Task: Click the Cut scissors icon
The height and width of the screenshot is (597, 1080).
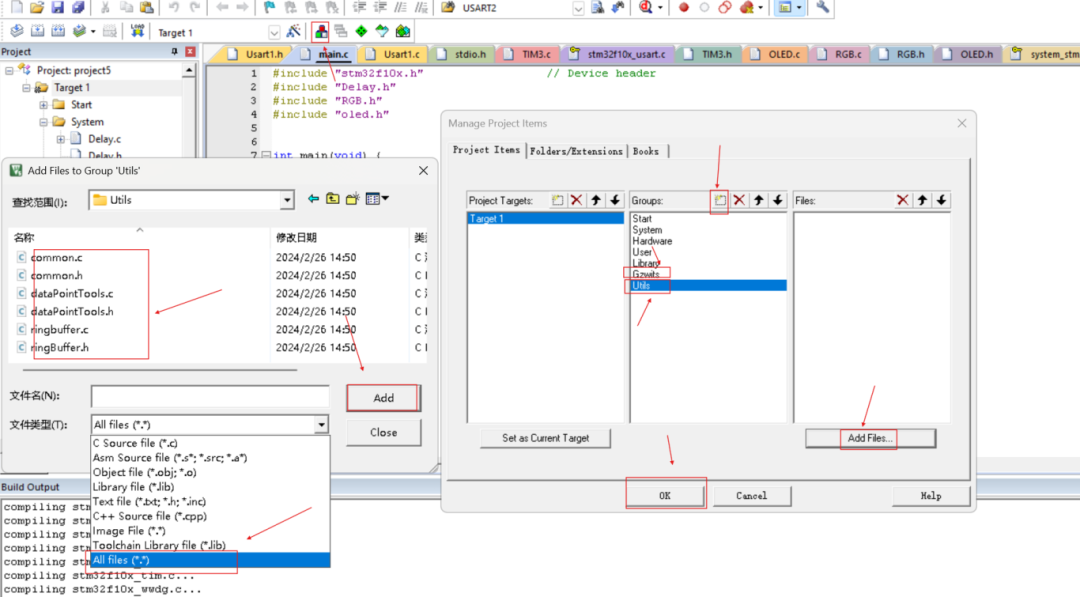Action: tap(105, 8)
